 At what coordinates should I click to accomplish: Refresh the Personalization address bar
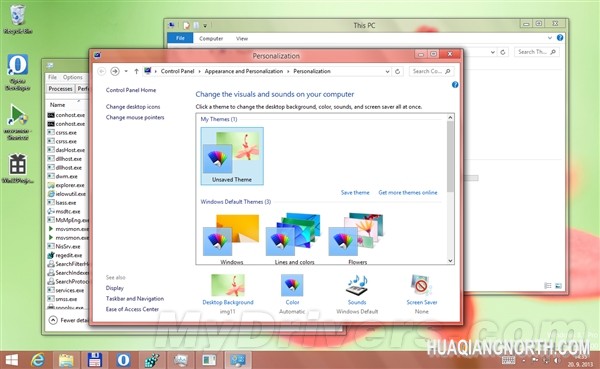(398, 71)
